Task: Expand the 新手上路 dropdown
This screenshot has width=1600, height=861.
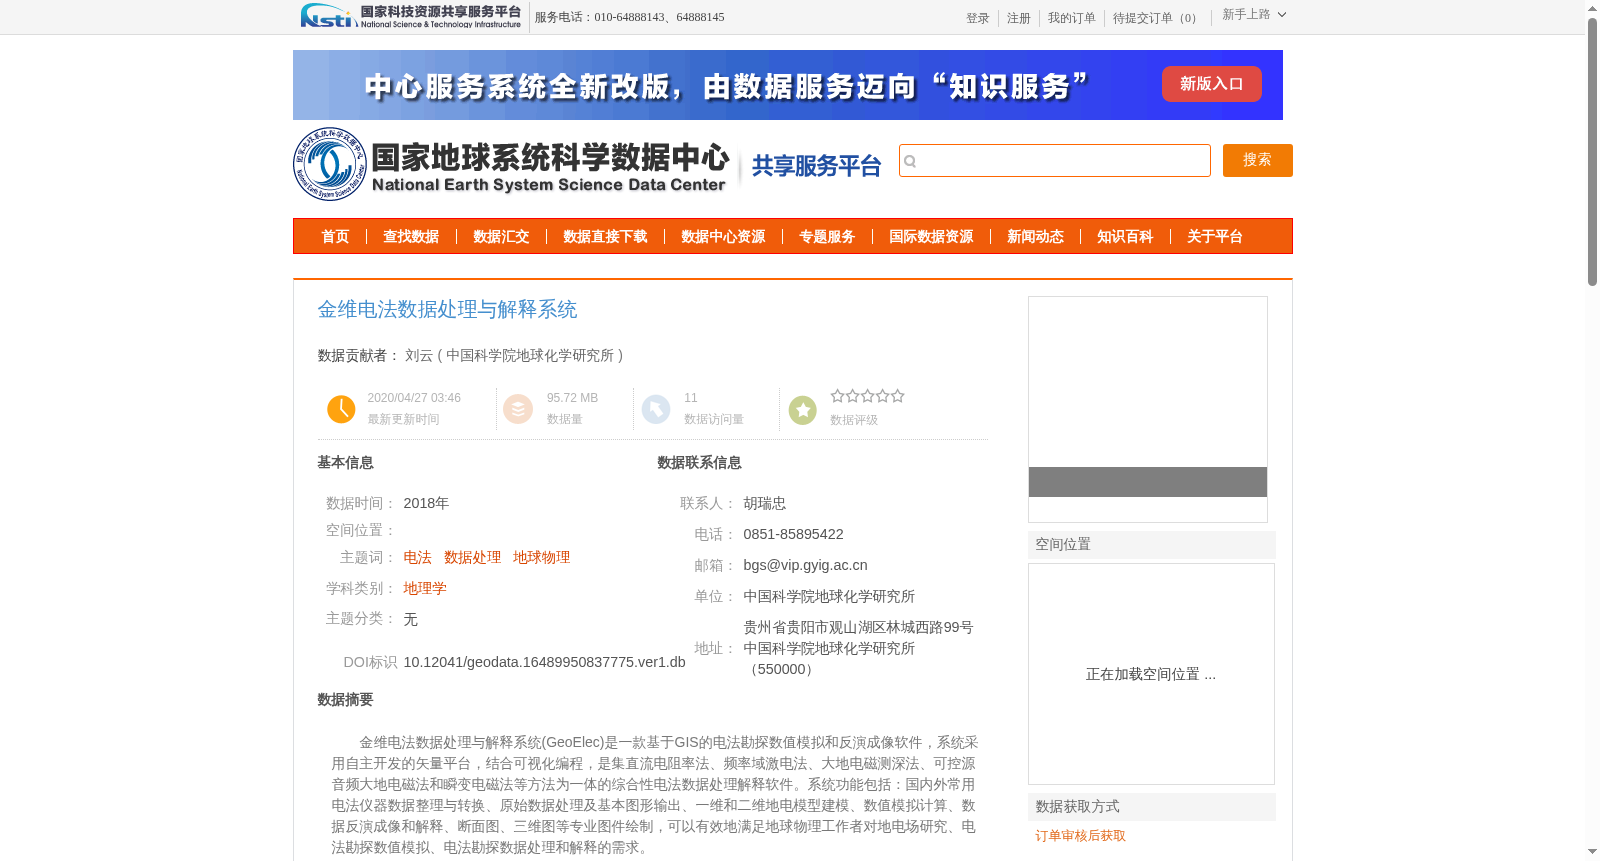Action: [1254, 15]
